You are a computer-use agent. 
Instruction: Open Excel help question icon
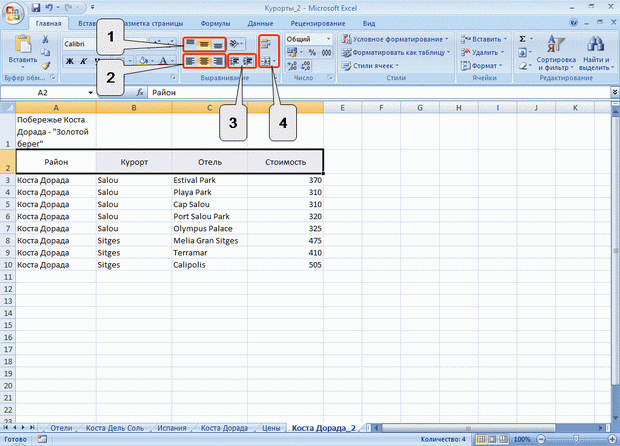pos(574,23)
